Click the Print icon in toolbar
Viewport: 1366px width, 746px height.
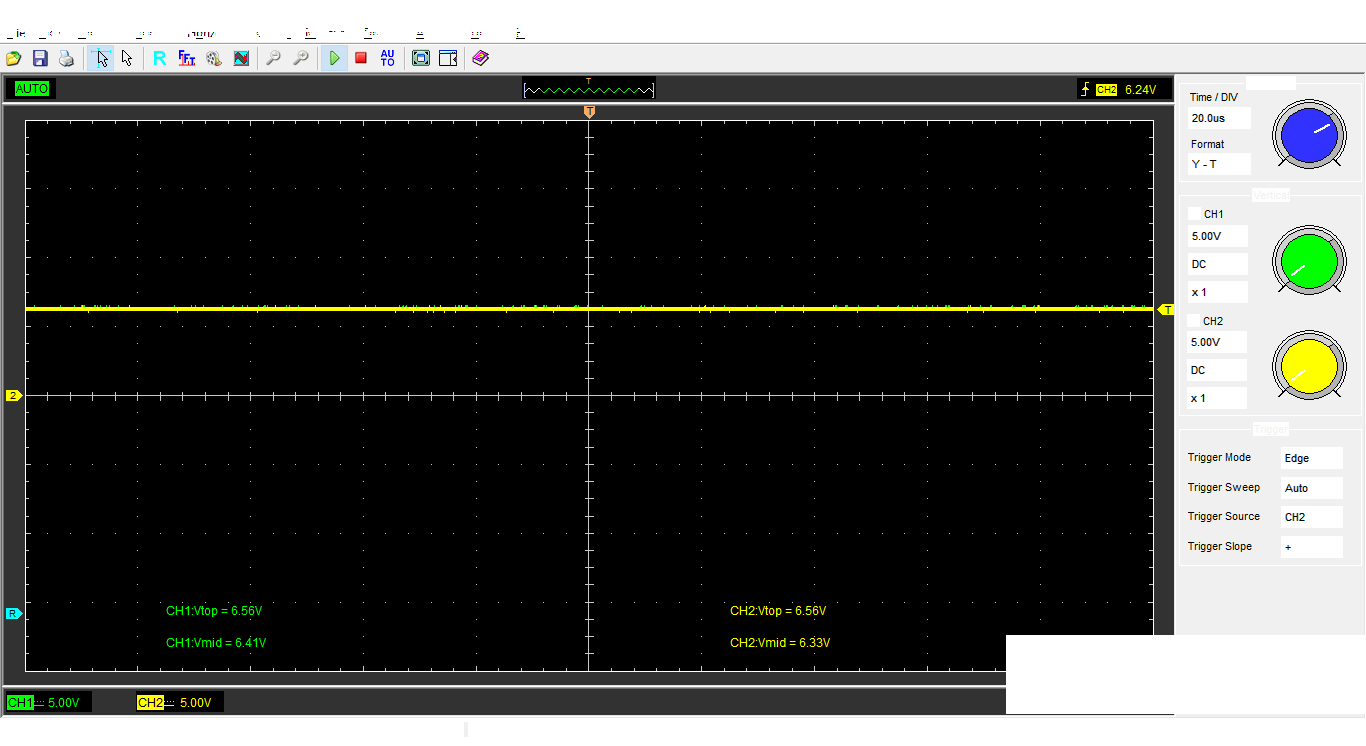tap(66, 59)
